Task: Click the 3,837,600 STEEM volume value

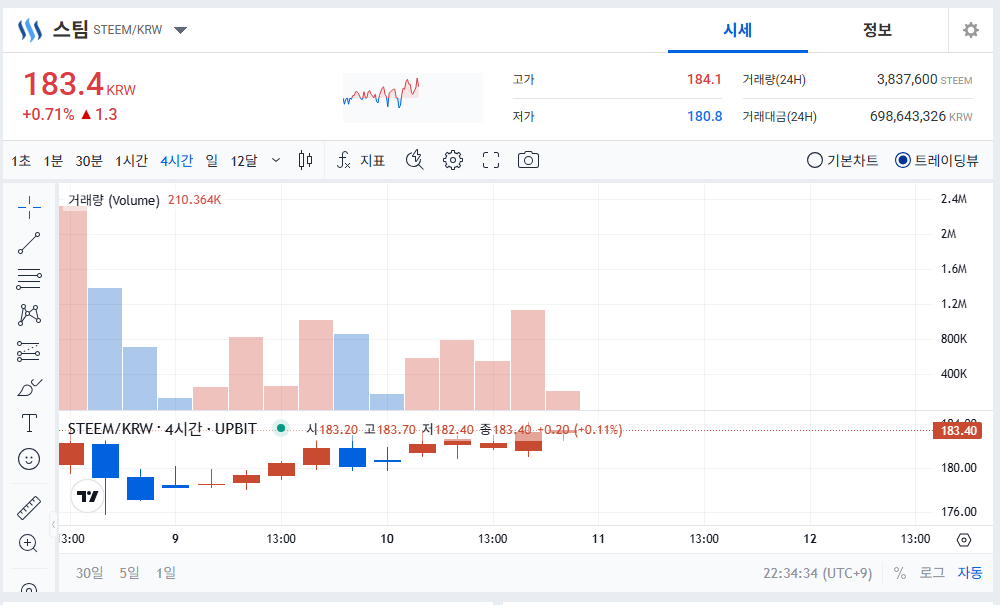Action: pos(924,80)
